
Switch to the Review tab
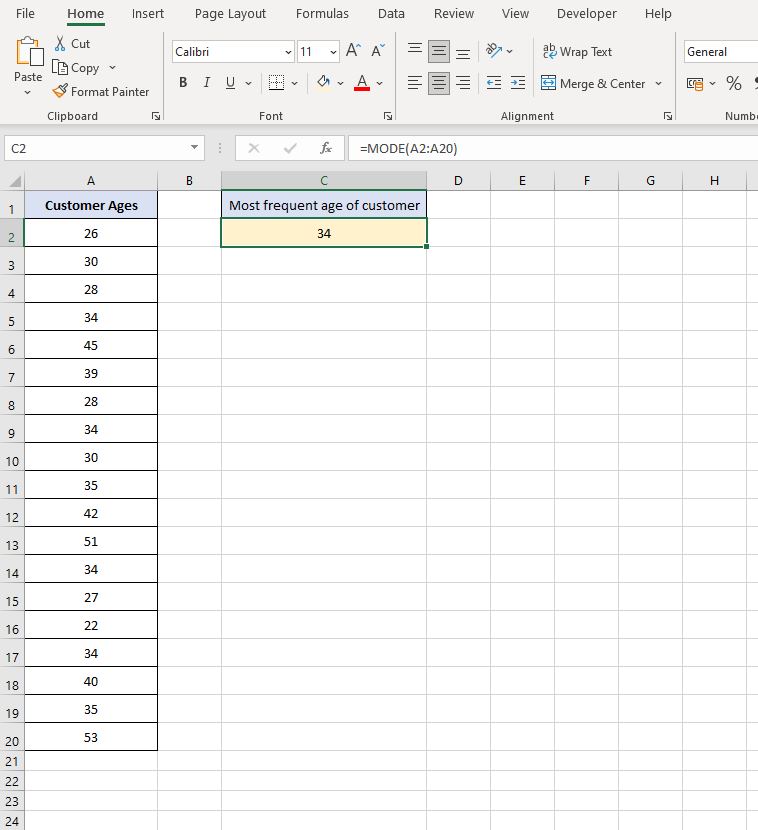click(454, 14)
